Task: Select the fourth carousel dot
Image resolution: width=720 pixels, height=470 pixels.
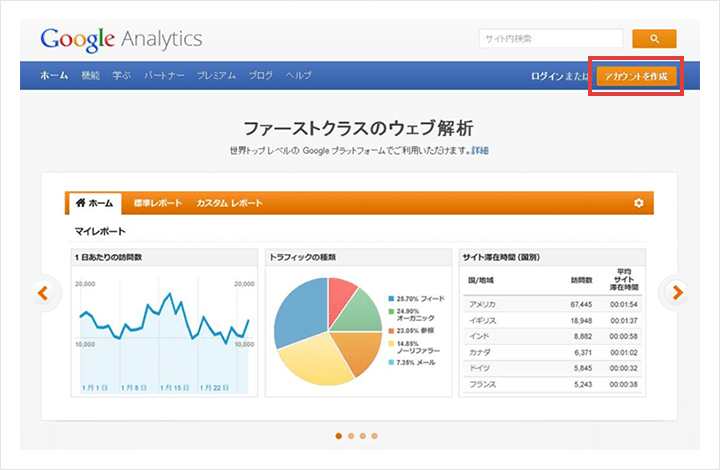Action: click(375, 436)
